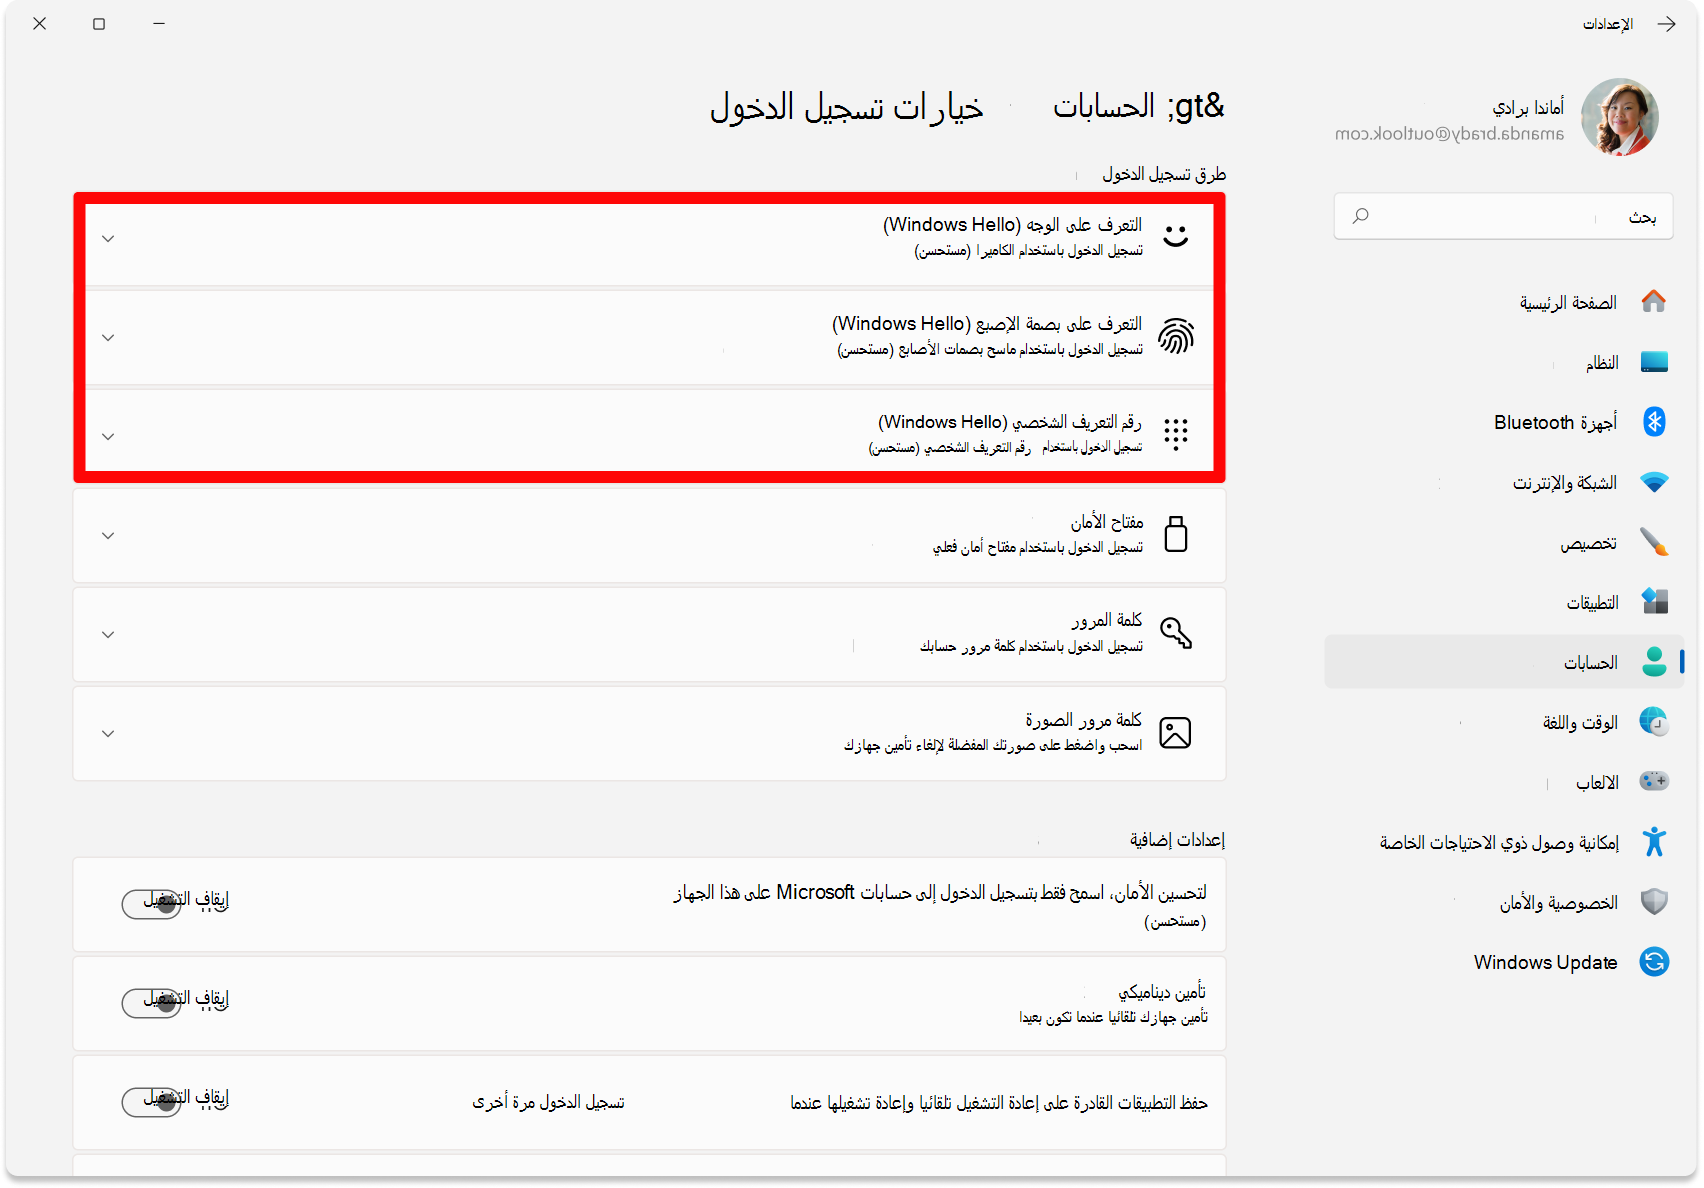
Task: Click the التطبيقات apps icon
Action: [1654, 602]
